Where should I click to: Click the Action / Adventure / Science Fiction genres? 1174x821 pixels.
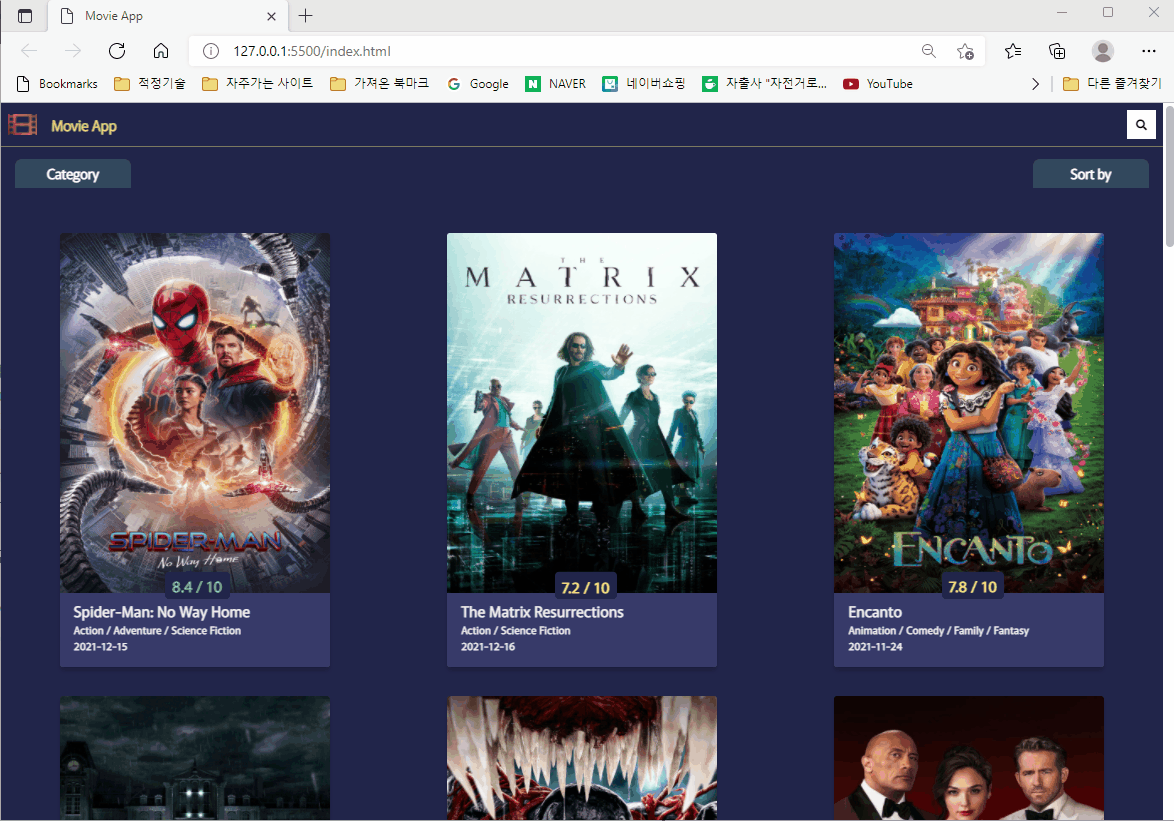[157, 630]
